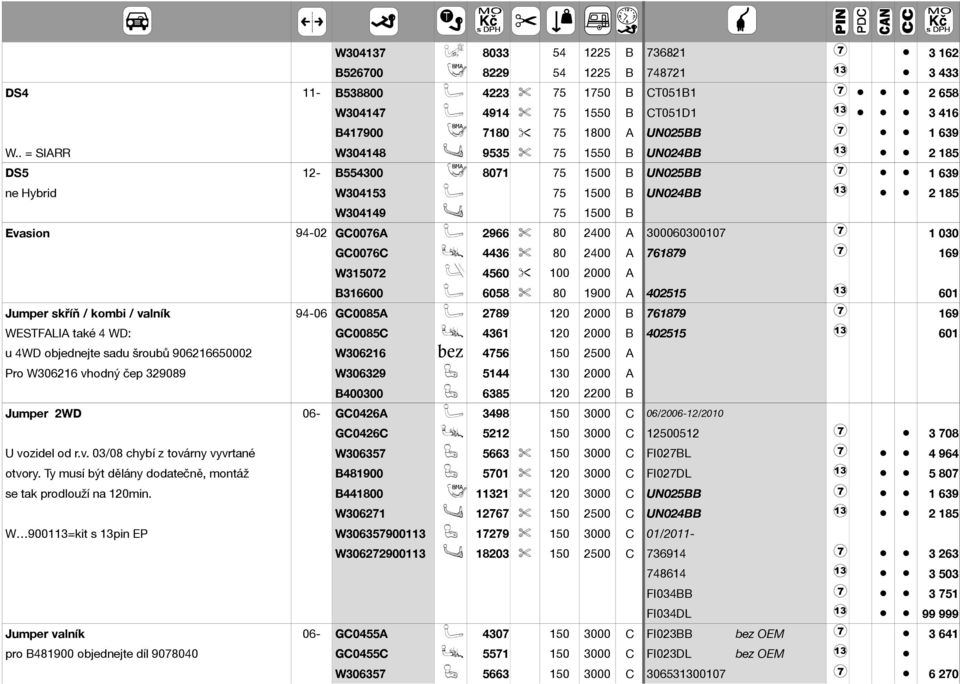Click the PDC dot in CT051B1 row
The height and width of the screenshot is (684, 960).
pyautogui.click(x=861, y=93)
